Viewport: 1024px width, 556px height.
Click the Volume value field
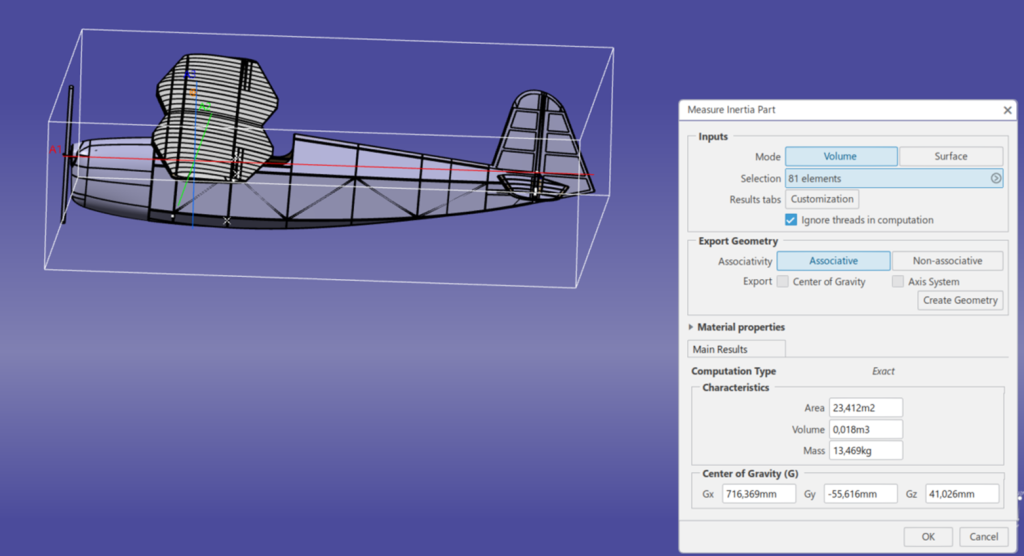[x=866, y=429]
